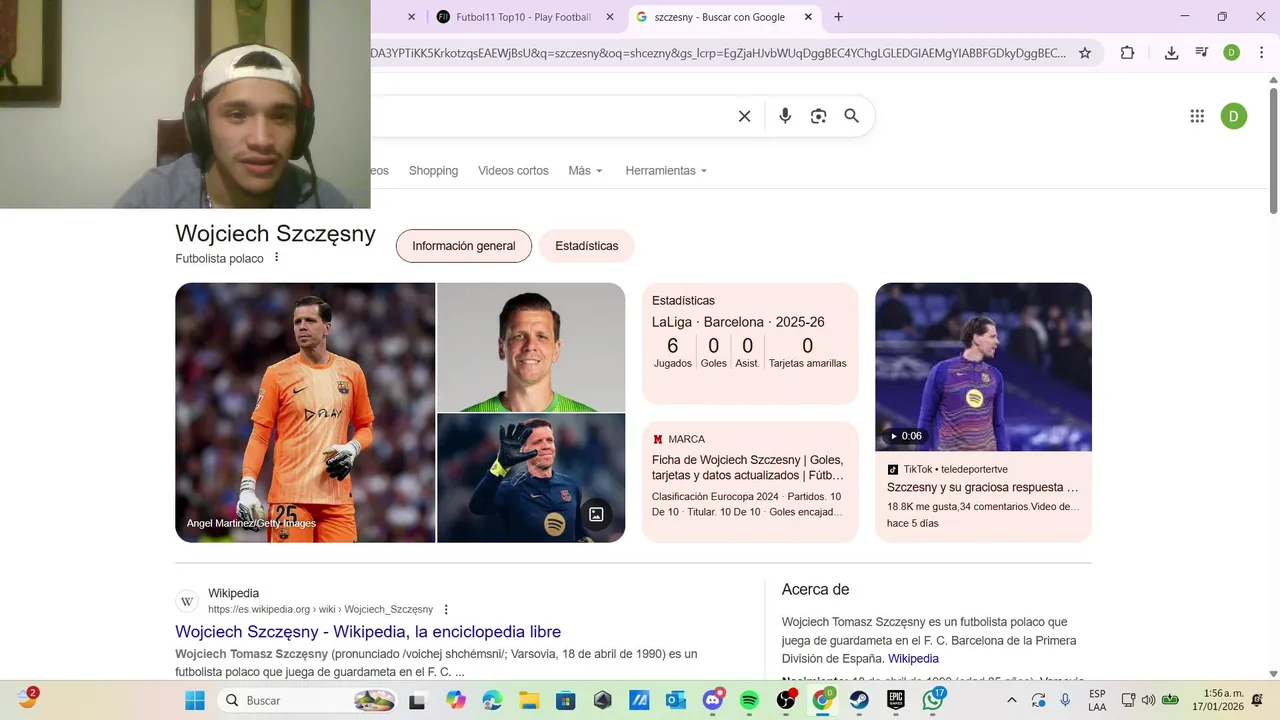Bookmark this page with the star icon
This screenshot has width=1280, height=720.
click(x=1085, y=53)
